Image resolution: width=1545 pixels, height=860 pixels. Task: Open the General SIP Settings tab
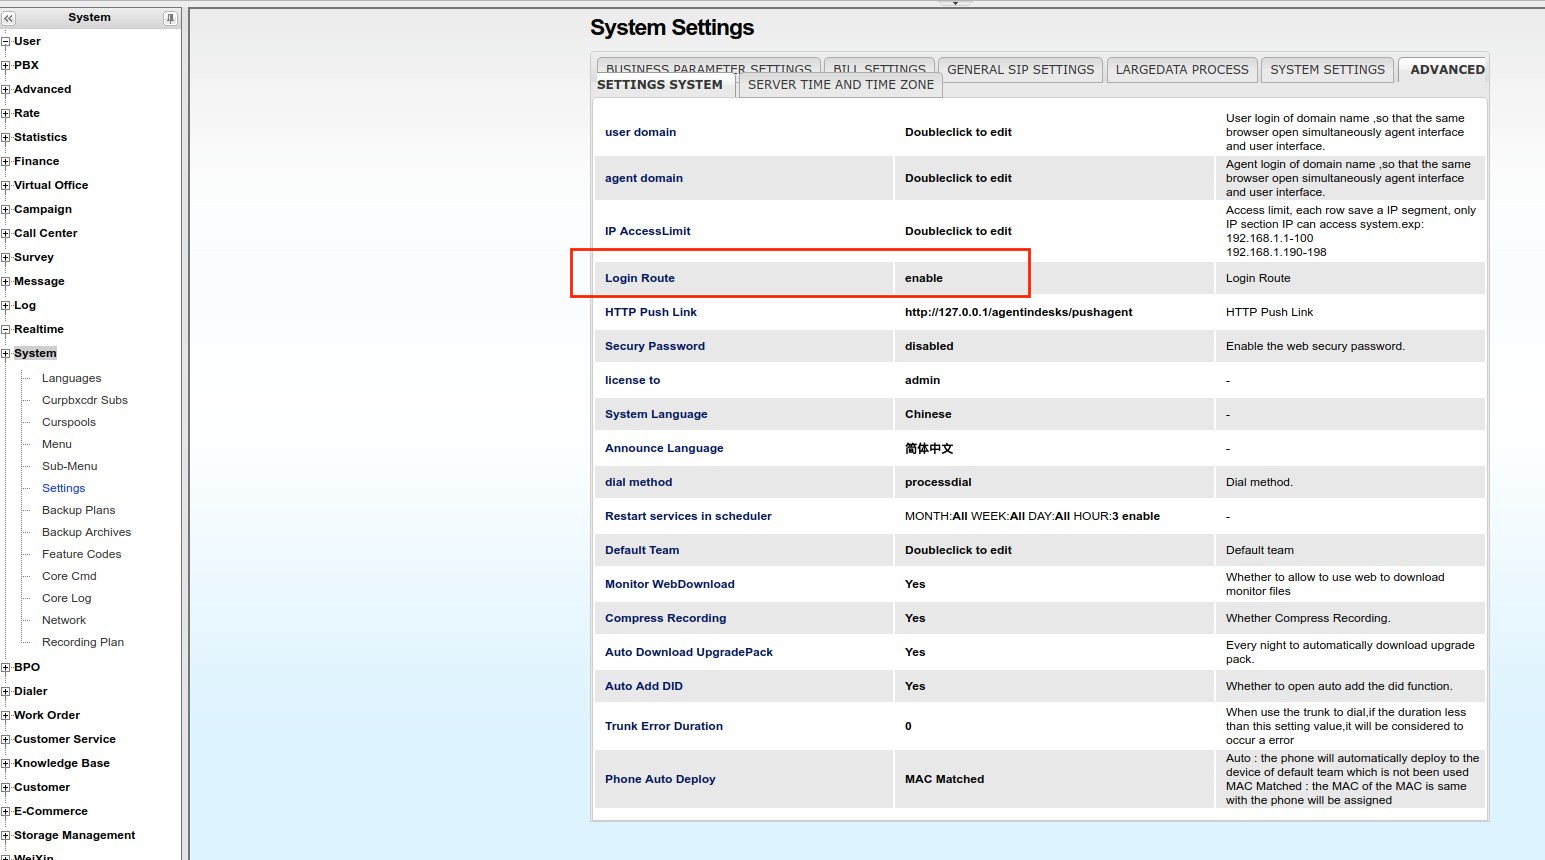point(1020,70)
